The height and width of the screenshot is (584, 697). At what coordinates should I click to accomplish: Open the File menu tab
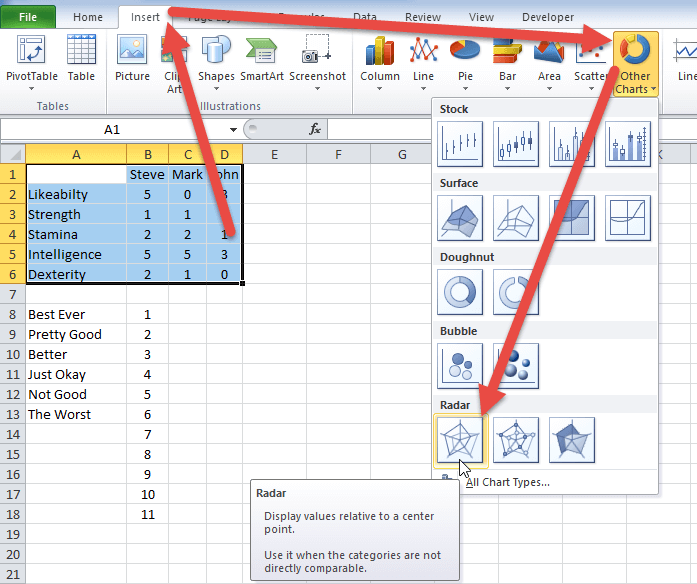(29, 17)
